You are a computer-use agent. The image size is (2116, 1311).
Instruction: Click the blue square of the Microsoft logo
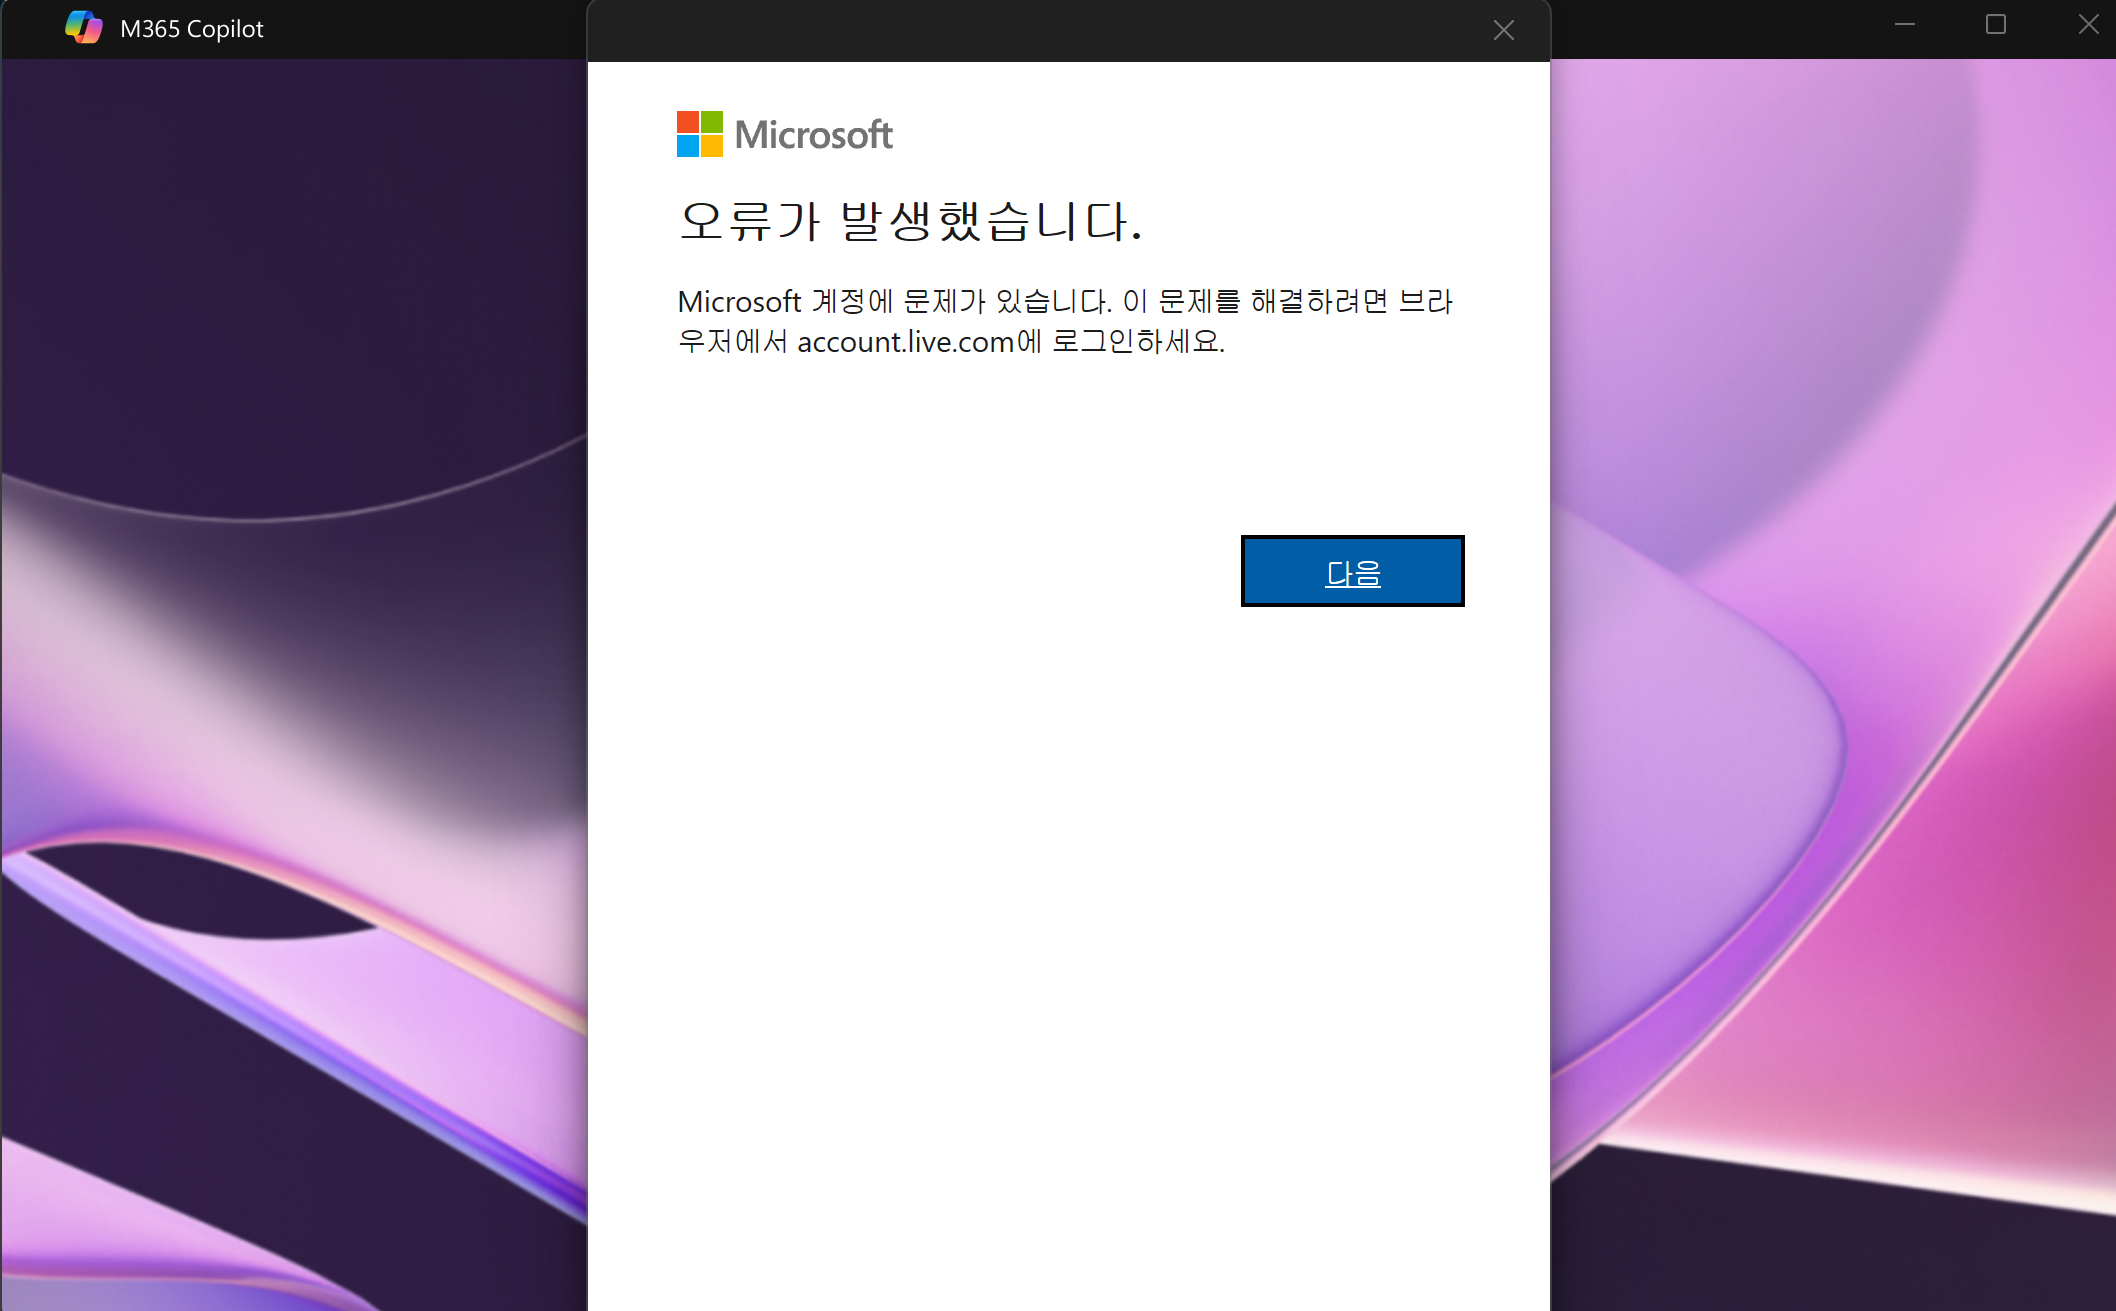point(689,145)
